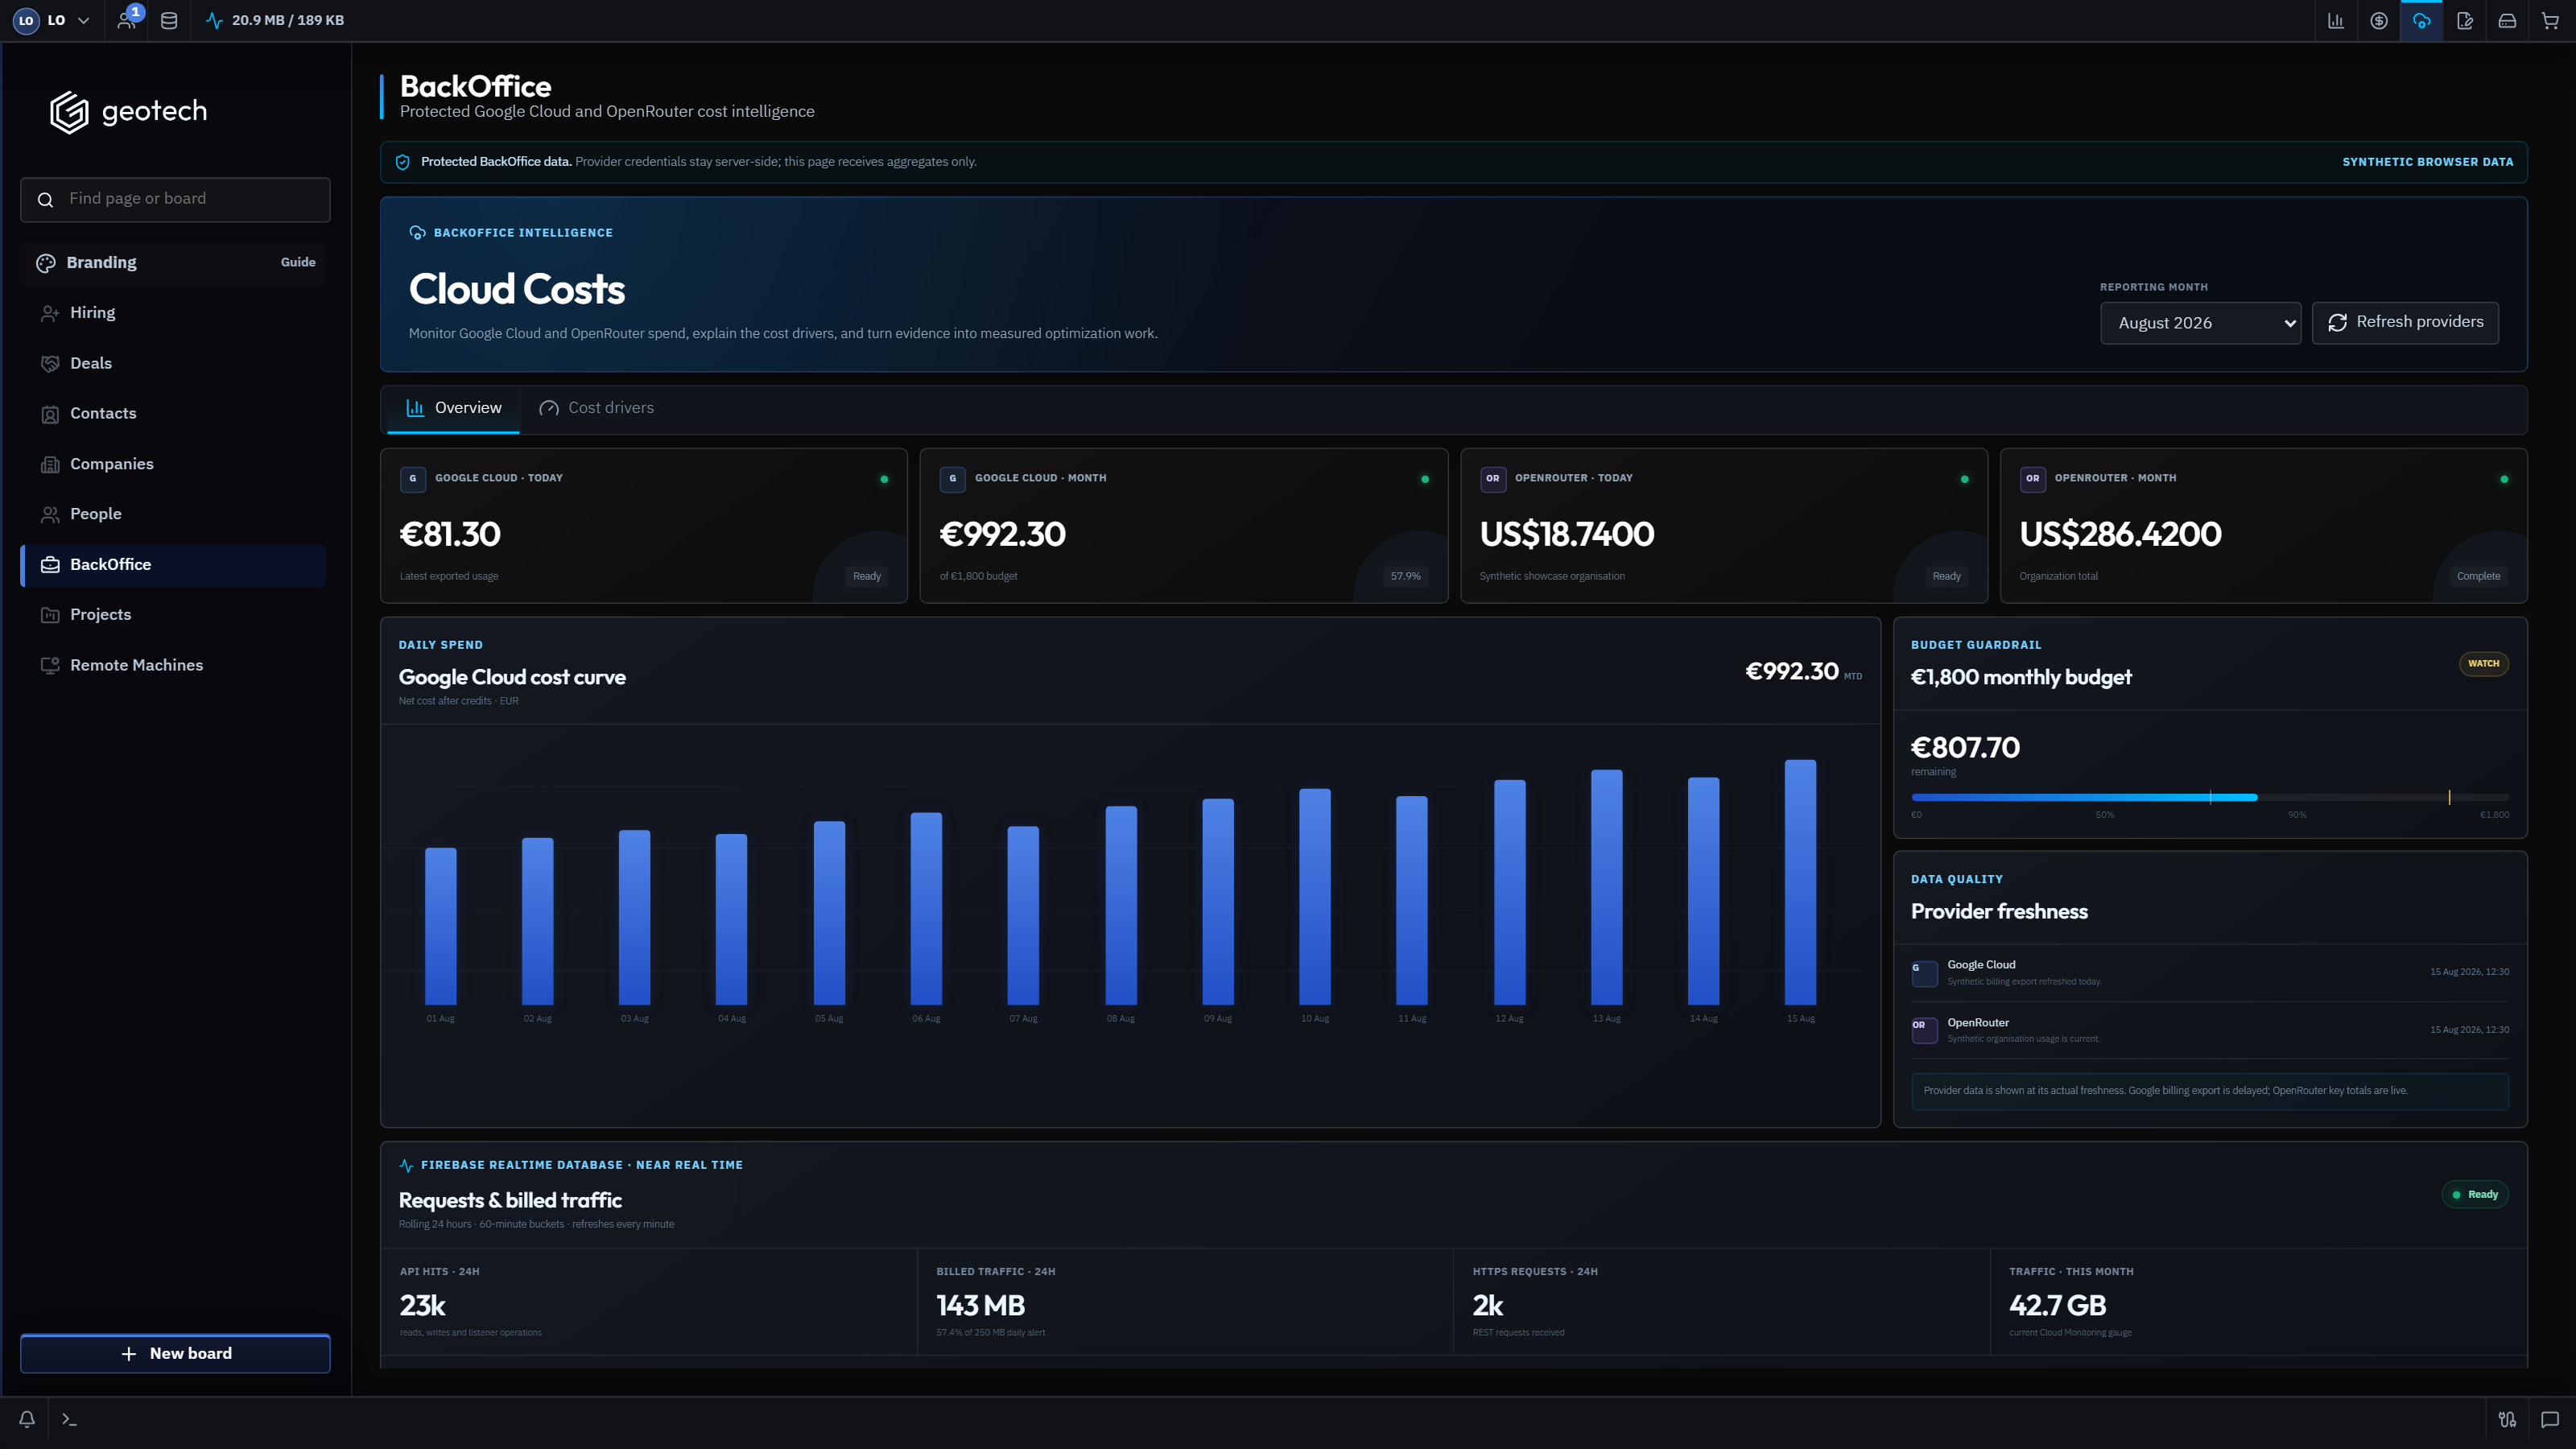Select the active cloud costs icon in top-right toolbar
2576x1449 pixels.
tap(2421, 20)
